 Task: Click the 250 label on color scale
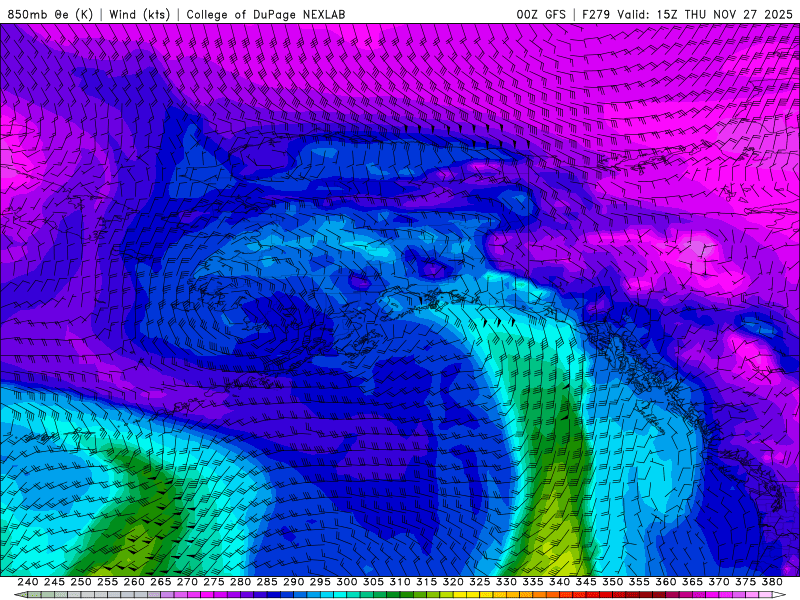coord(81,582)
